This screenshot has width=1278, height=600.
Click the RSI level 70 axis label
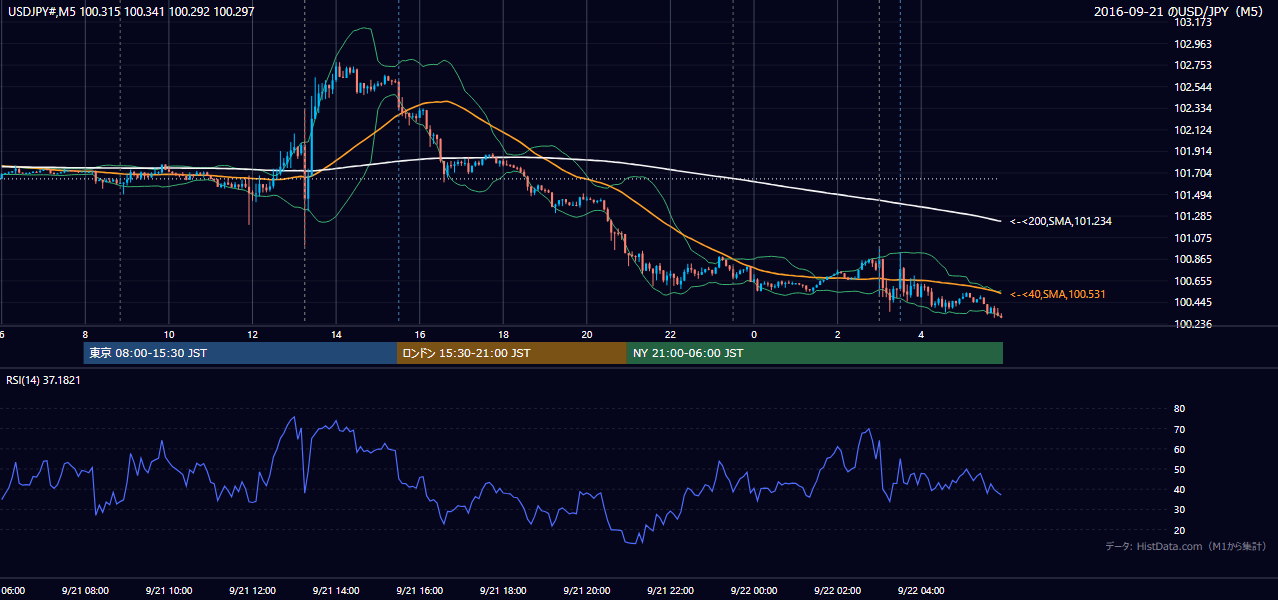[1179, 429]
